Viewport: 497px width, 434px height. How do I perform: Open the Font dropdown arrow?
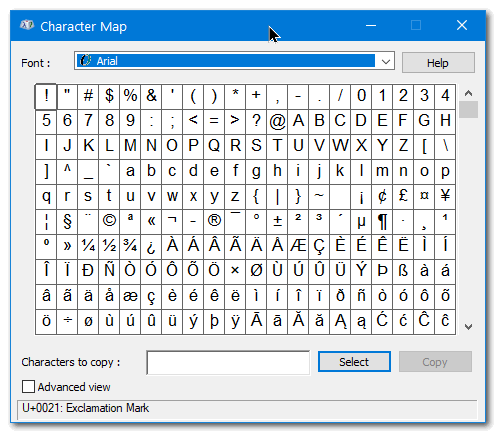point(386,61)
